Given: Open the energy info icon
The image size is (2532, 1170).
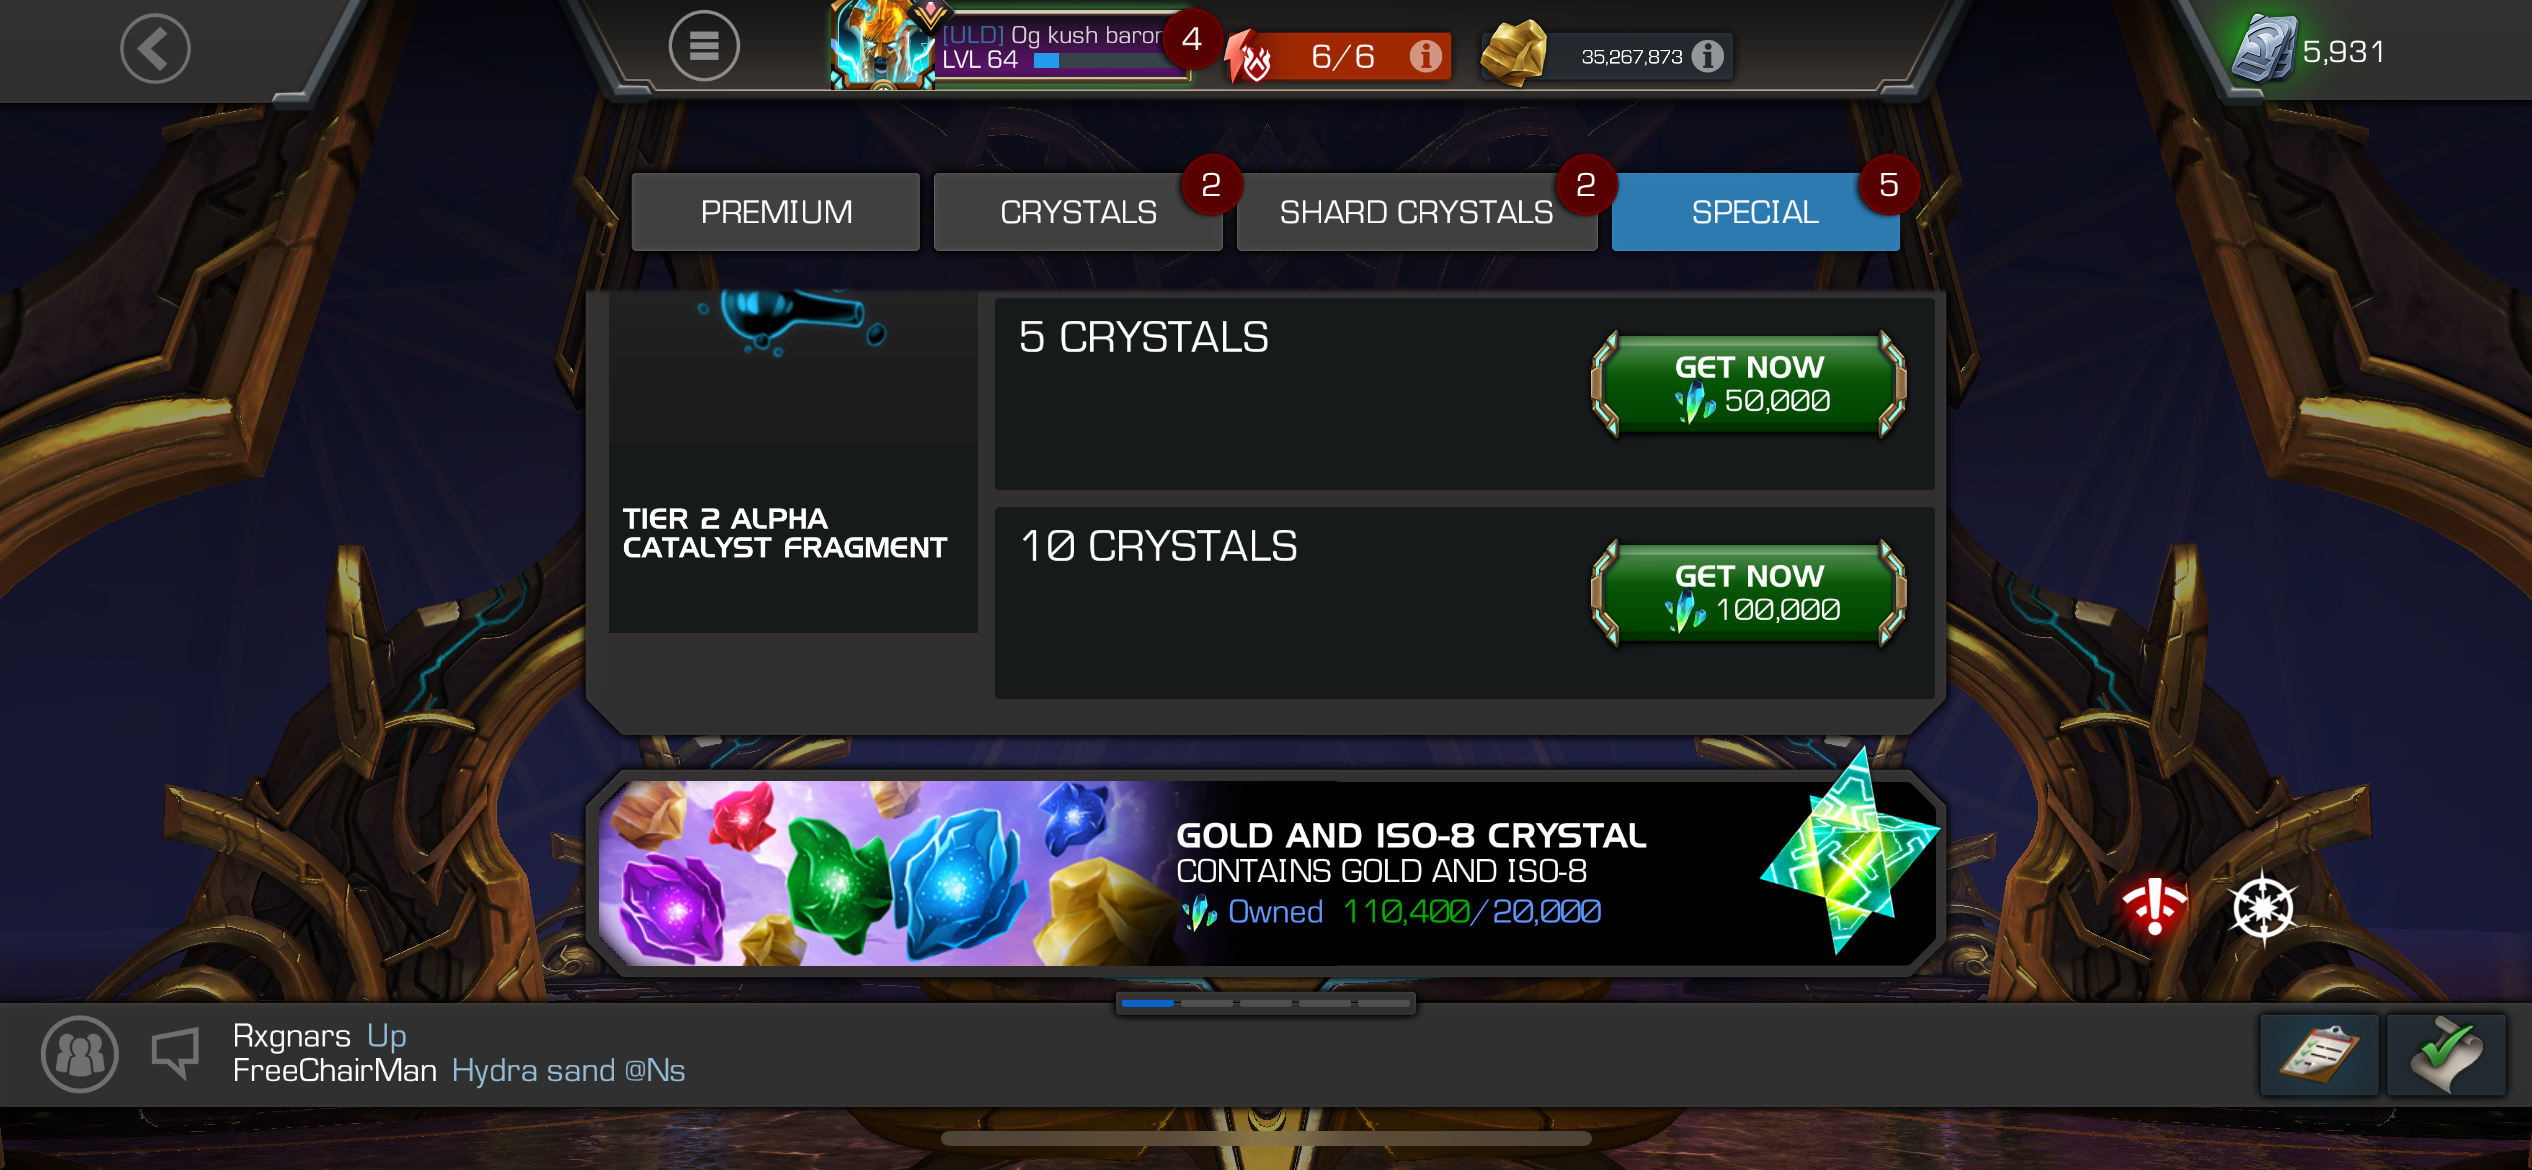Looking at the screenshot, I should (x=1425, y=56).
